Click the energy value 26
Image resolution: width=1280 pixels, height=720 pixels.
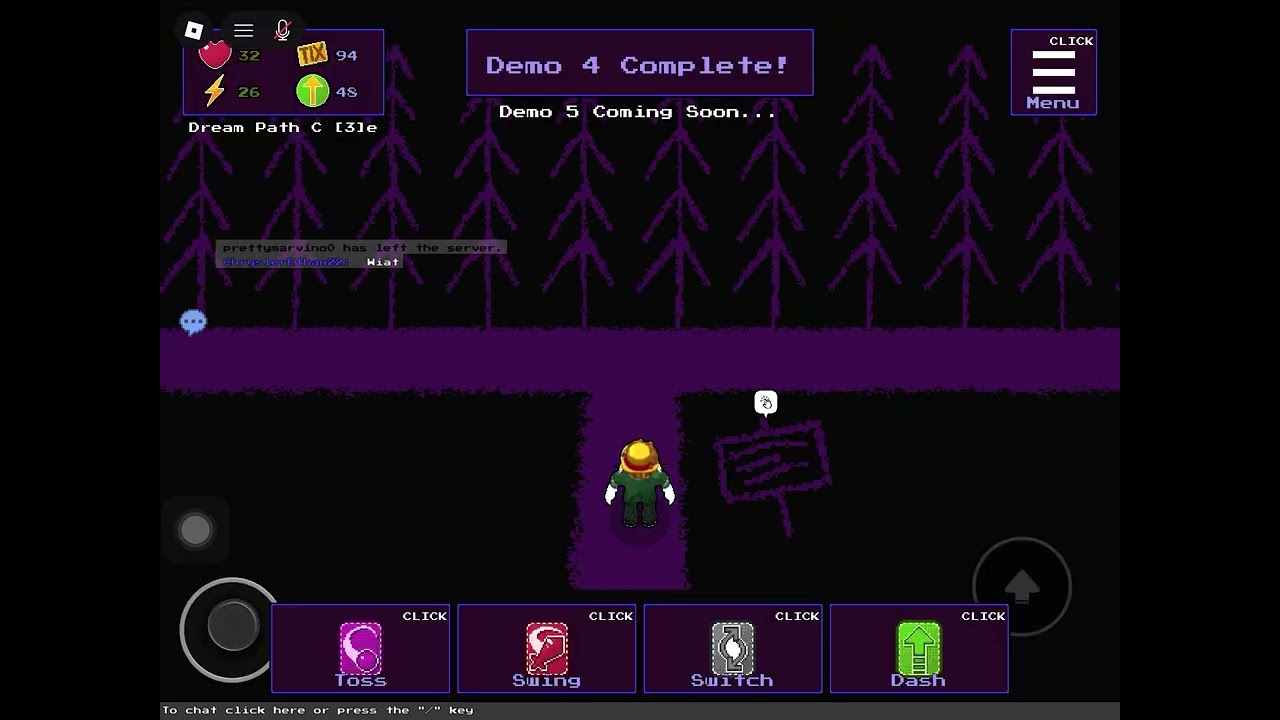pyautogui.click(x=249, y=92)
